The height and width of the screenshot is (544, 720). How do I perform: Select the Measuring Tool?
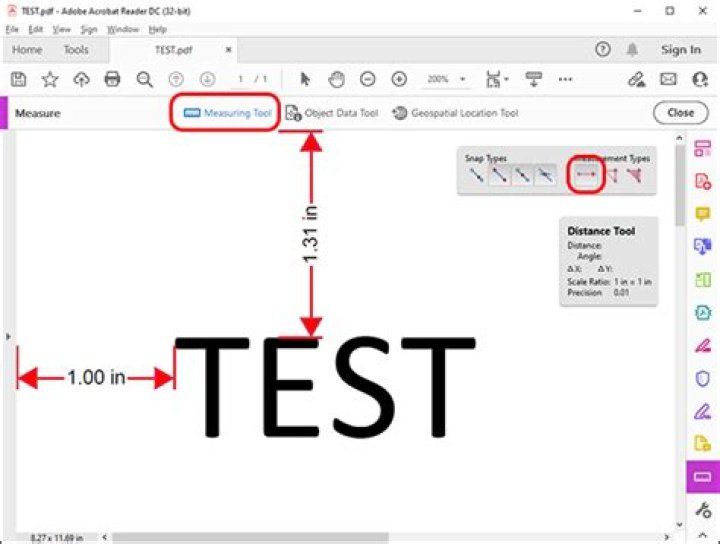coord(228,113)
